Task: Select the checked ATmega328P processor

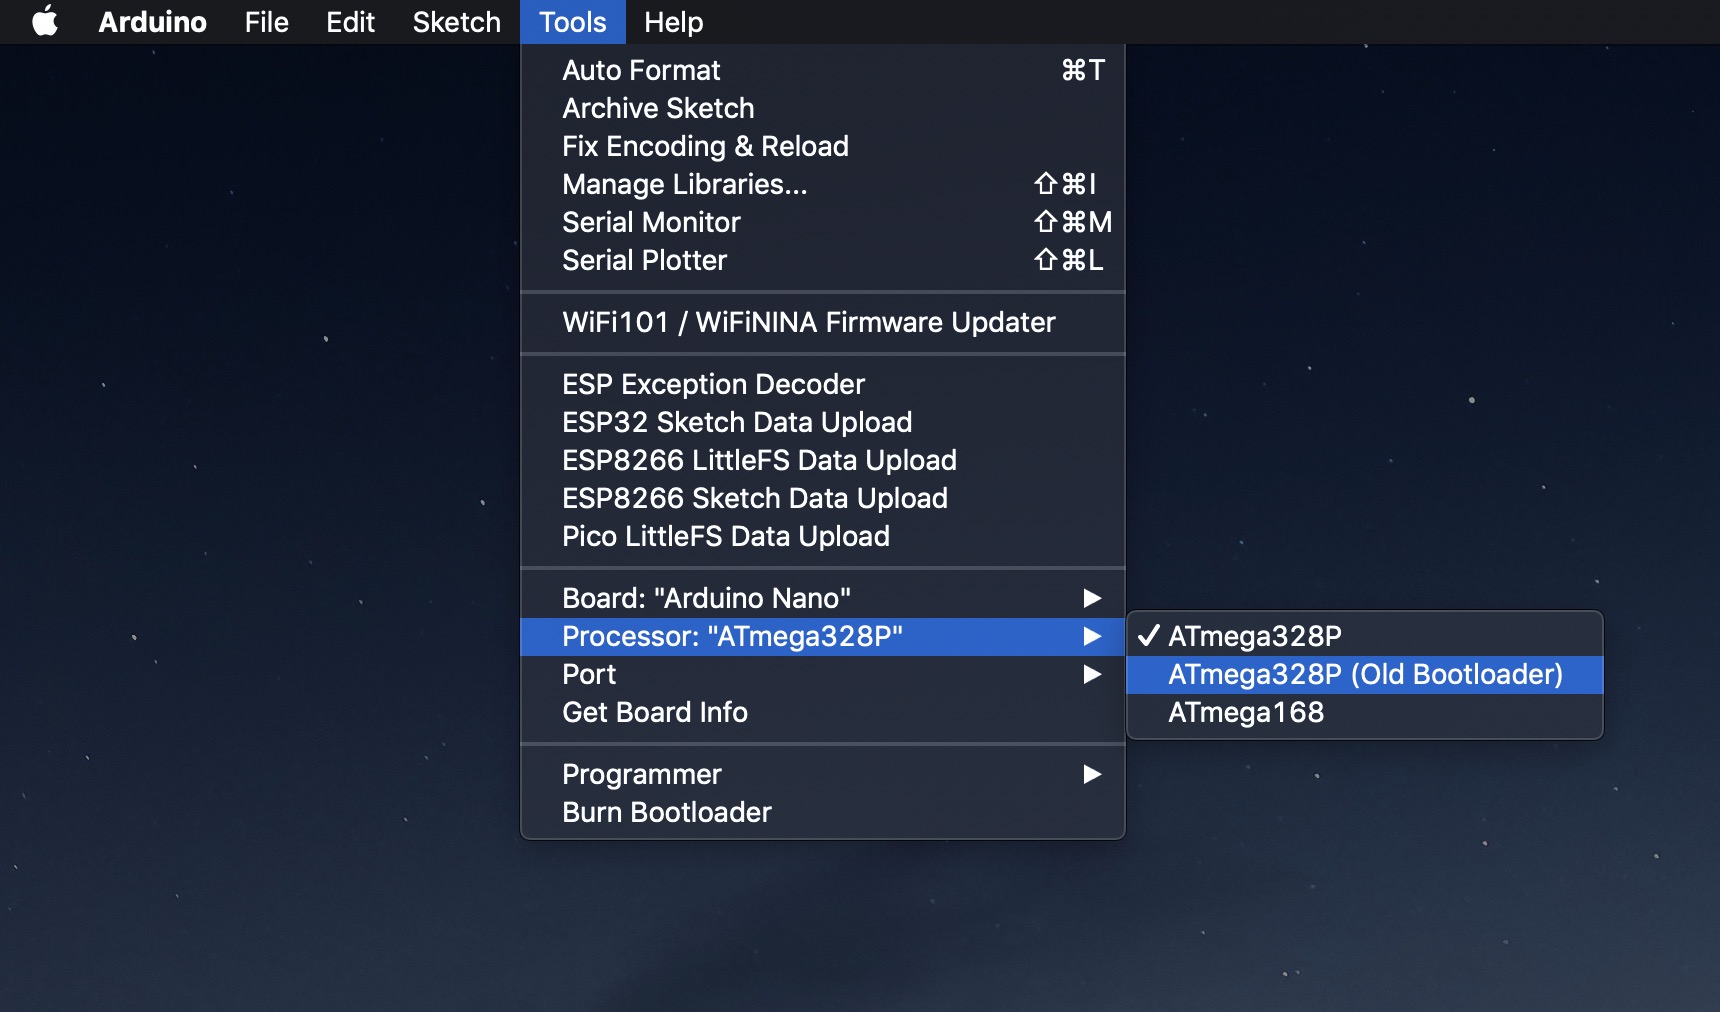Action: (1255, 637)
